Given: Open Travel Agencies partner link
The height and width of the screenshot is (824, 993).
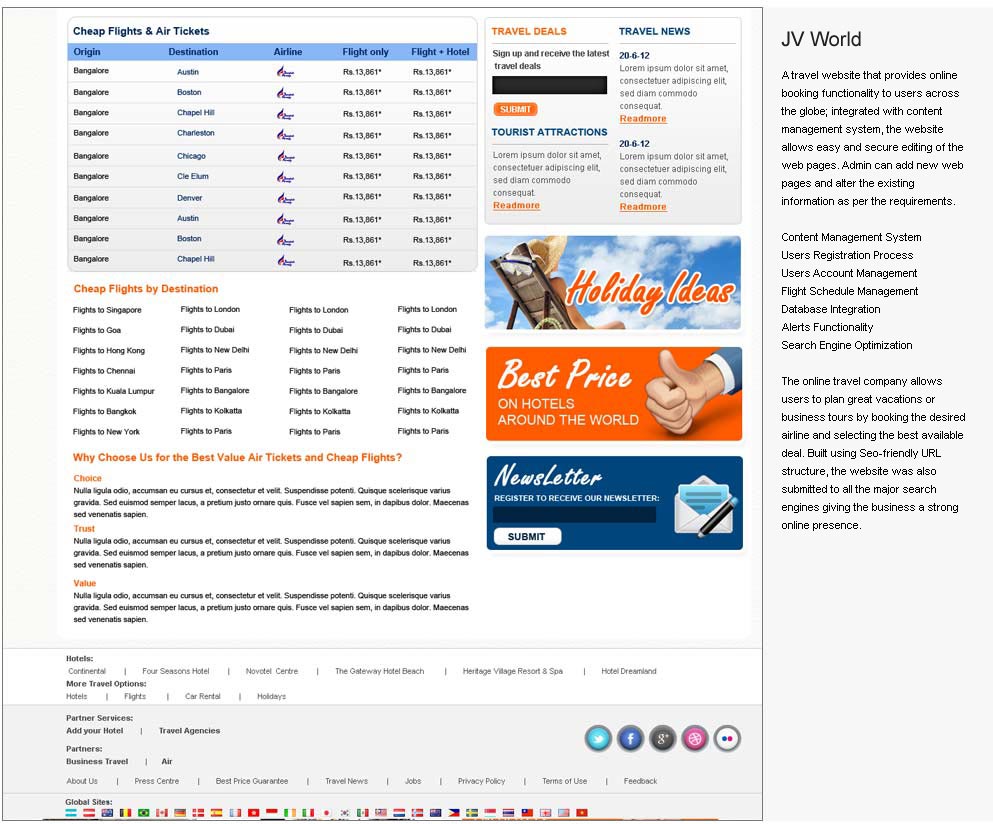Looking at the screenshot, I should coord(189,730).
